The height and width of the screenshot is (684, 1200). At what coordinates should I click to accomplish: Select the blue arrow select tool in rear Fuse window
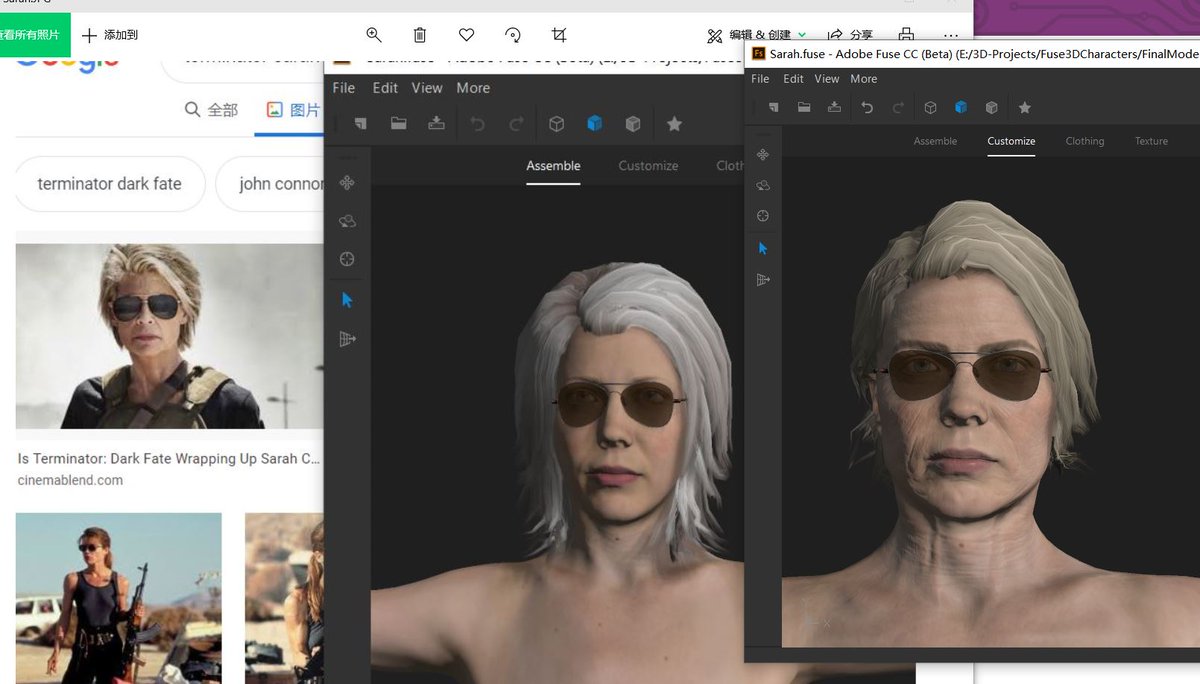pos(347,300)
